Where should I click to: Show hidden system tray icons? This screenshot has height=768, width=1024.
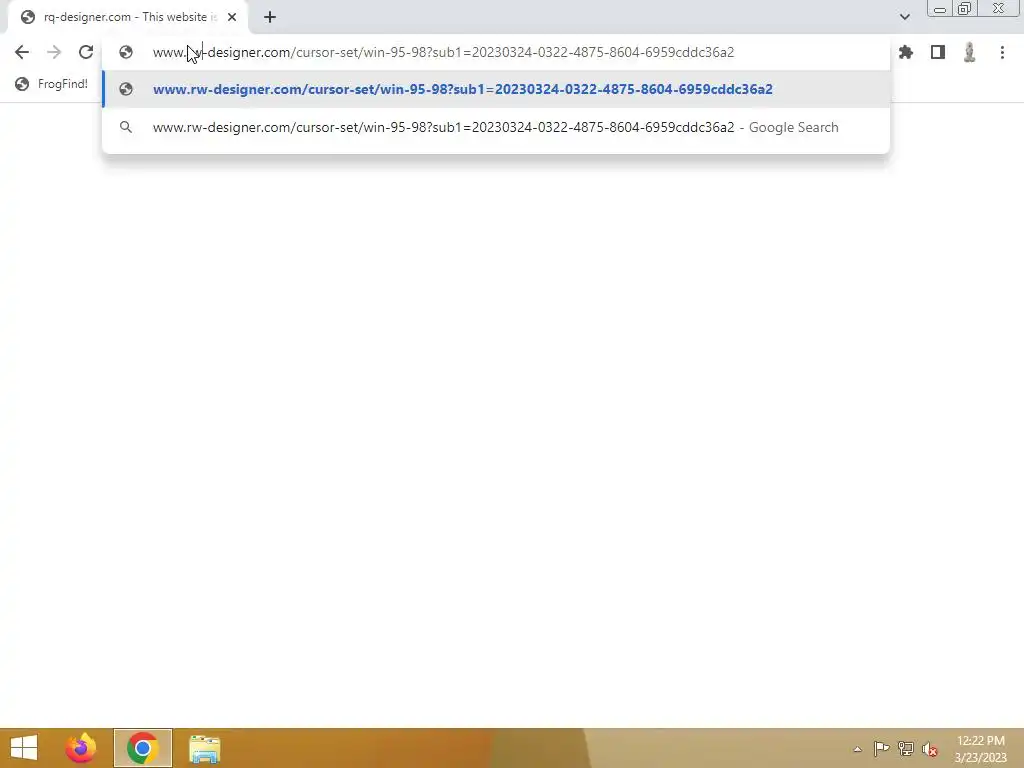pyautogui.click(x=857, y=749)
